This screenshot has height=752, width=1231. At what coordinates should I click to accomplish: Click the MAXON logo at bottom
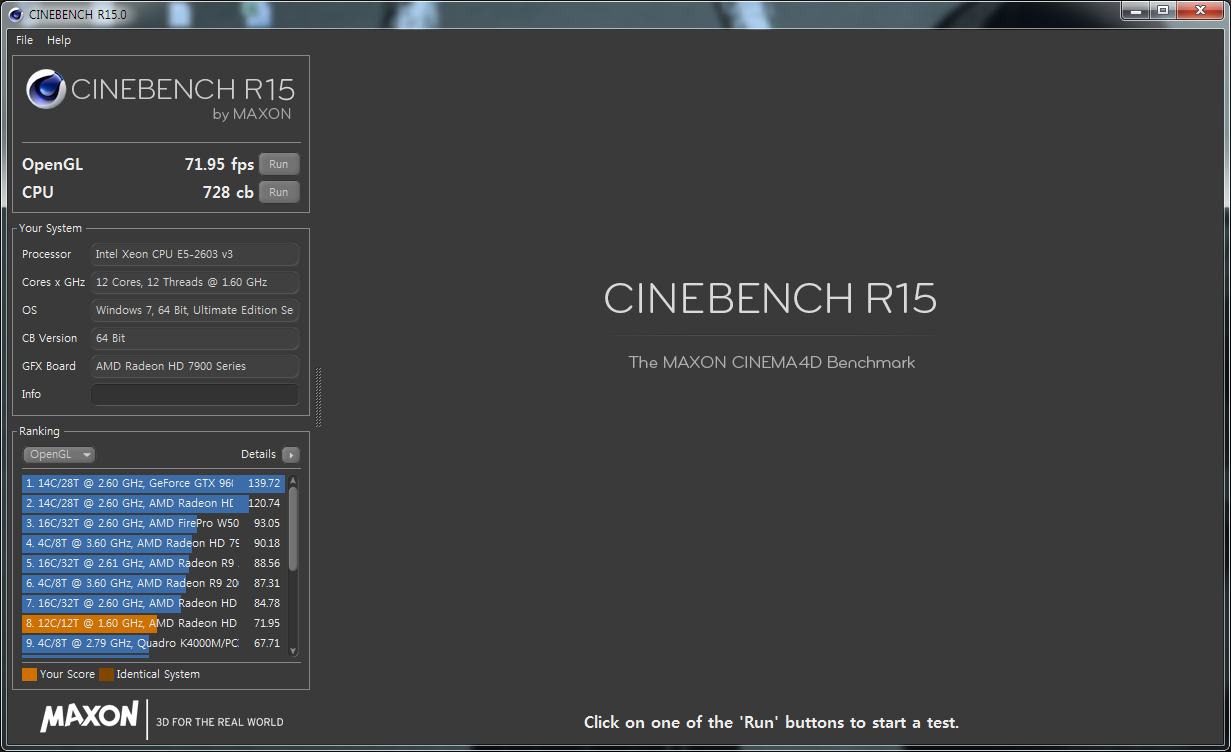[89, 716]
